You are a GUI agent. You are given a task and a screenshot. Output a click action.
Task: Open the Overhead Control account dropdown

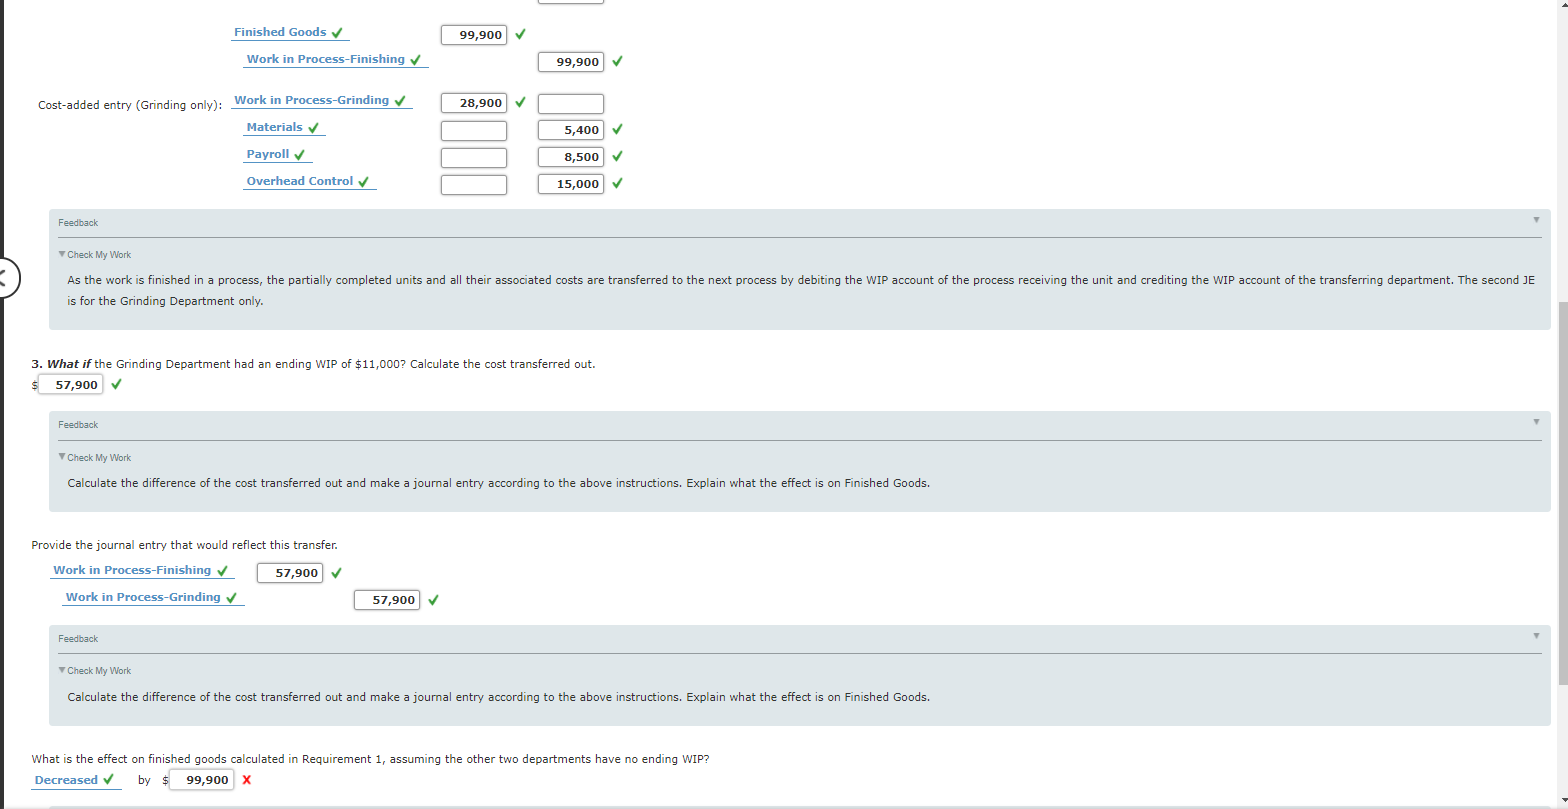(x=310, y=182)
